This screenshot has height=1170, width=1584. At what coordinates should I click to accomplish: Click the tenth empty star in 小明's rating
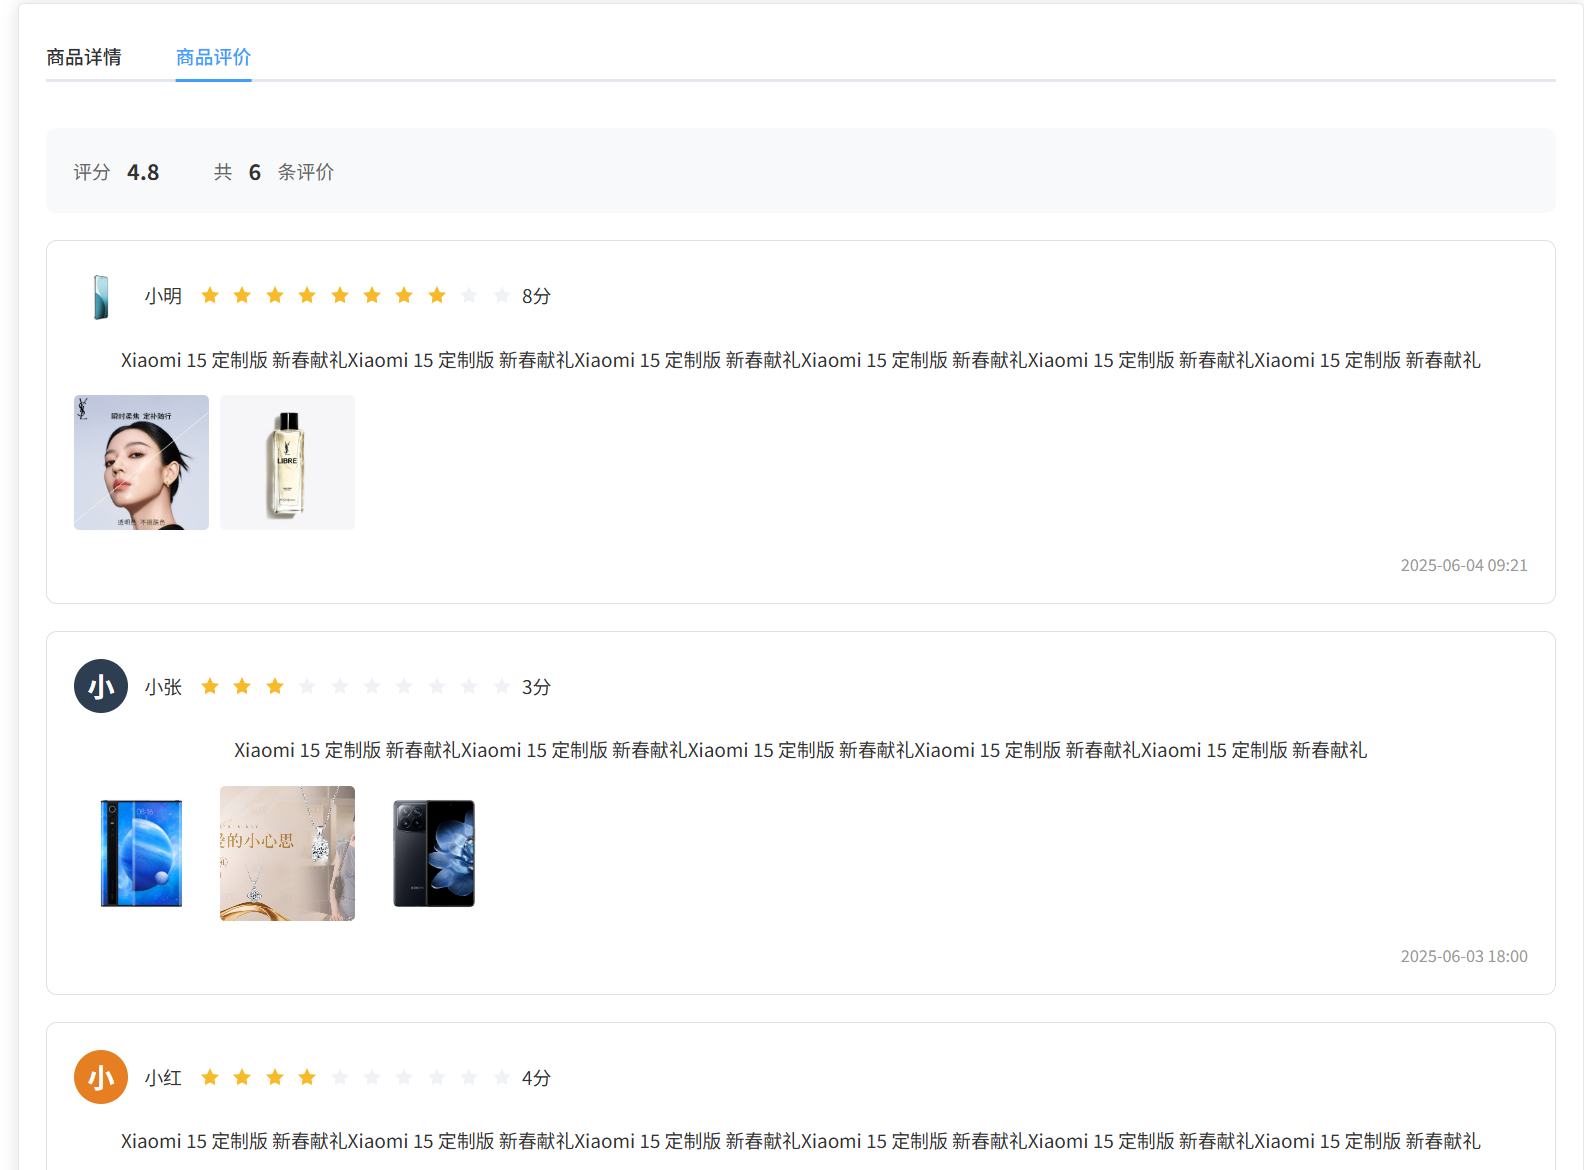point(502,295)
